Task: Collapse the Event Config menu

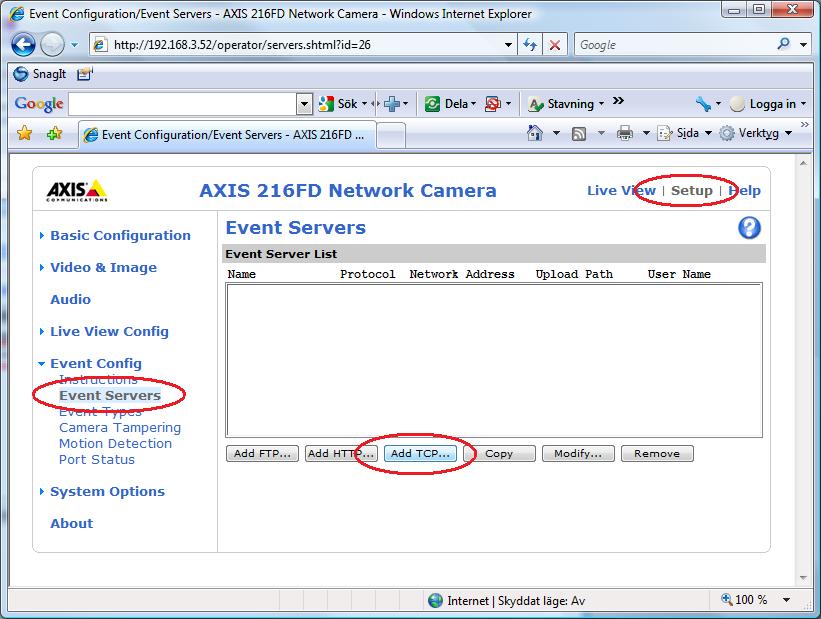Action: (96, 363)
